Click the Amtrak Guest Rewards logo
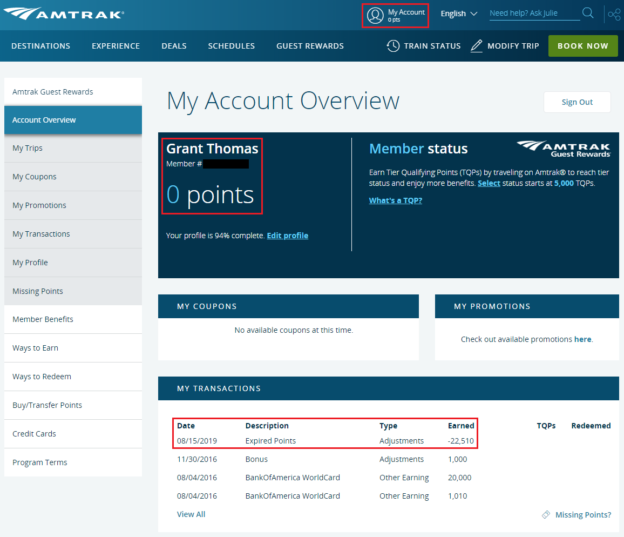The height and width of the screenshot is (537, 624). click(x=564, y=149)
